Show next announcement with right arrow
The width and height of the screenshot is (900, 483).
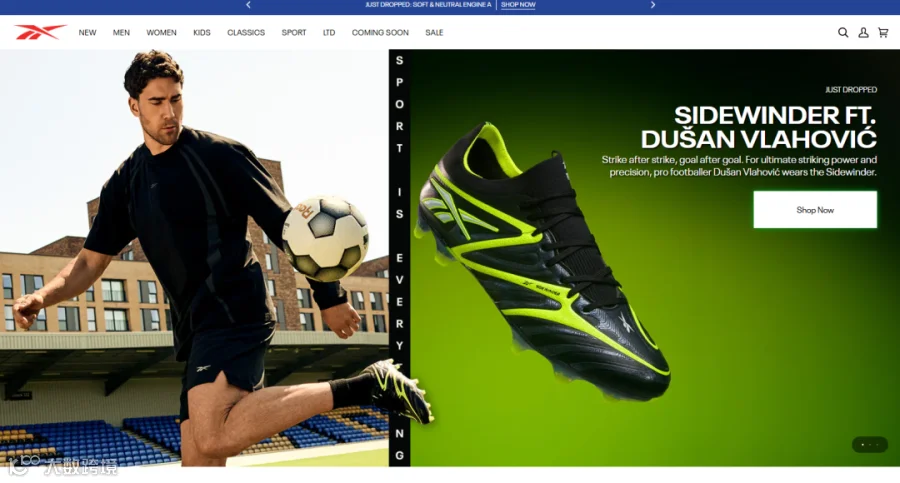click(x=653, y=5)
